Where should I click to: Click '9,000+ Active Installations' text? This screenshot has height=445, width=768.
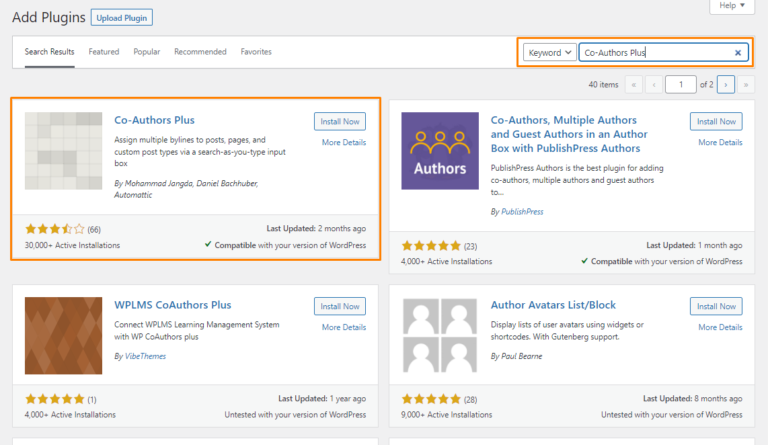point(447,415)
